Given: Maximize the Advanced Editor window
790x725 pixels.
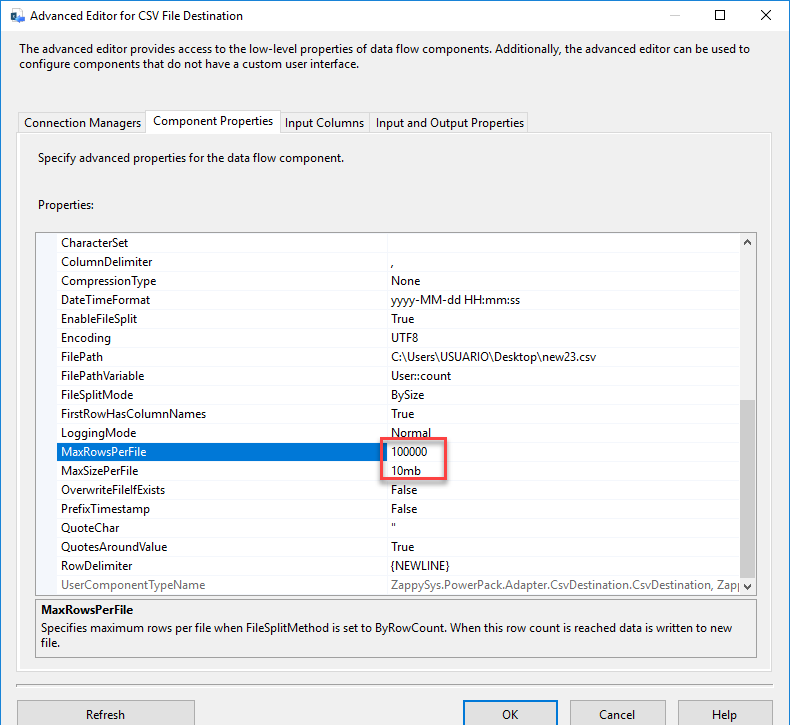Looking at the screenshot, I should point(720,15).
